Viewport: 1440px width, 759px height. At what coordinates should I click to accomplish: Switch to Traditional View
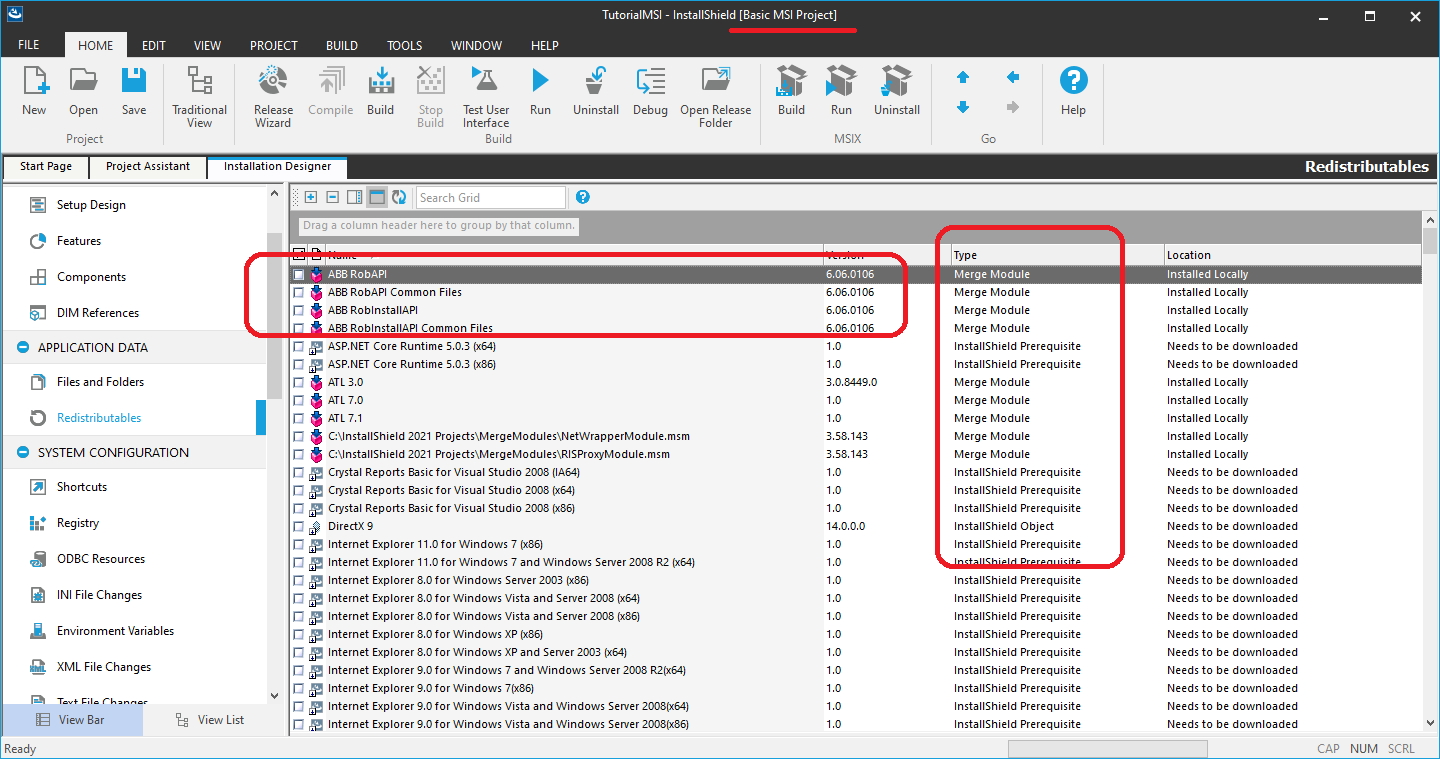(x=199, y=97)
